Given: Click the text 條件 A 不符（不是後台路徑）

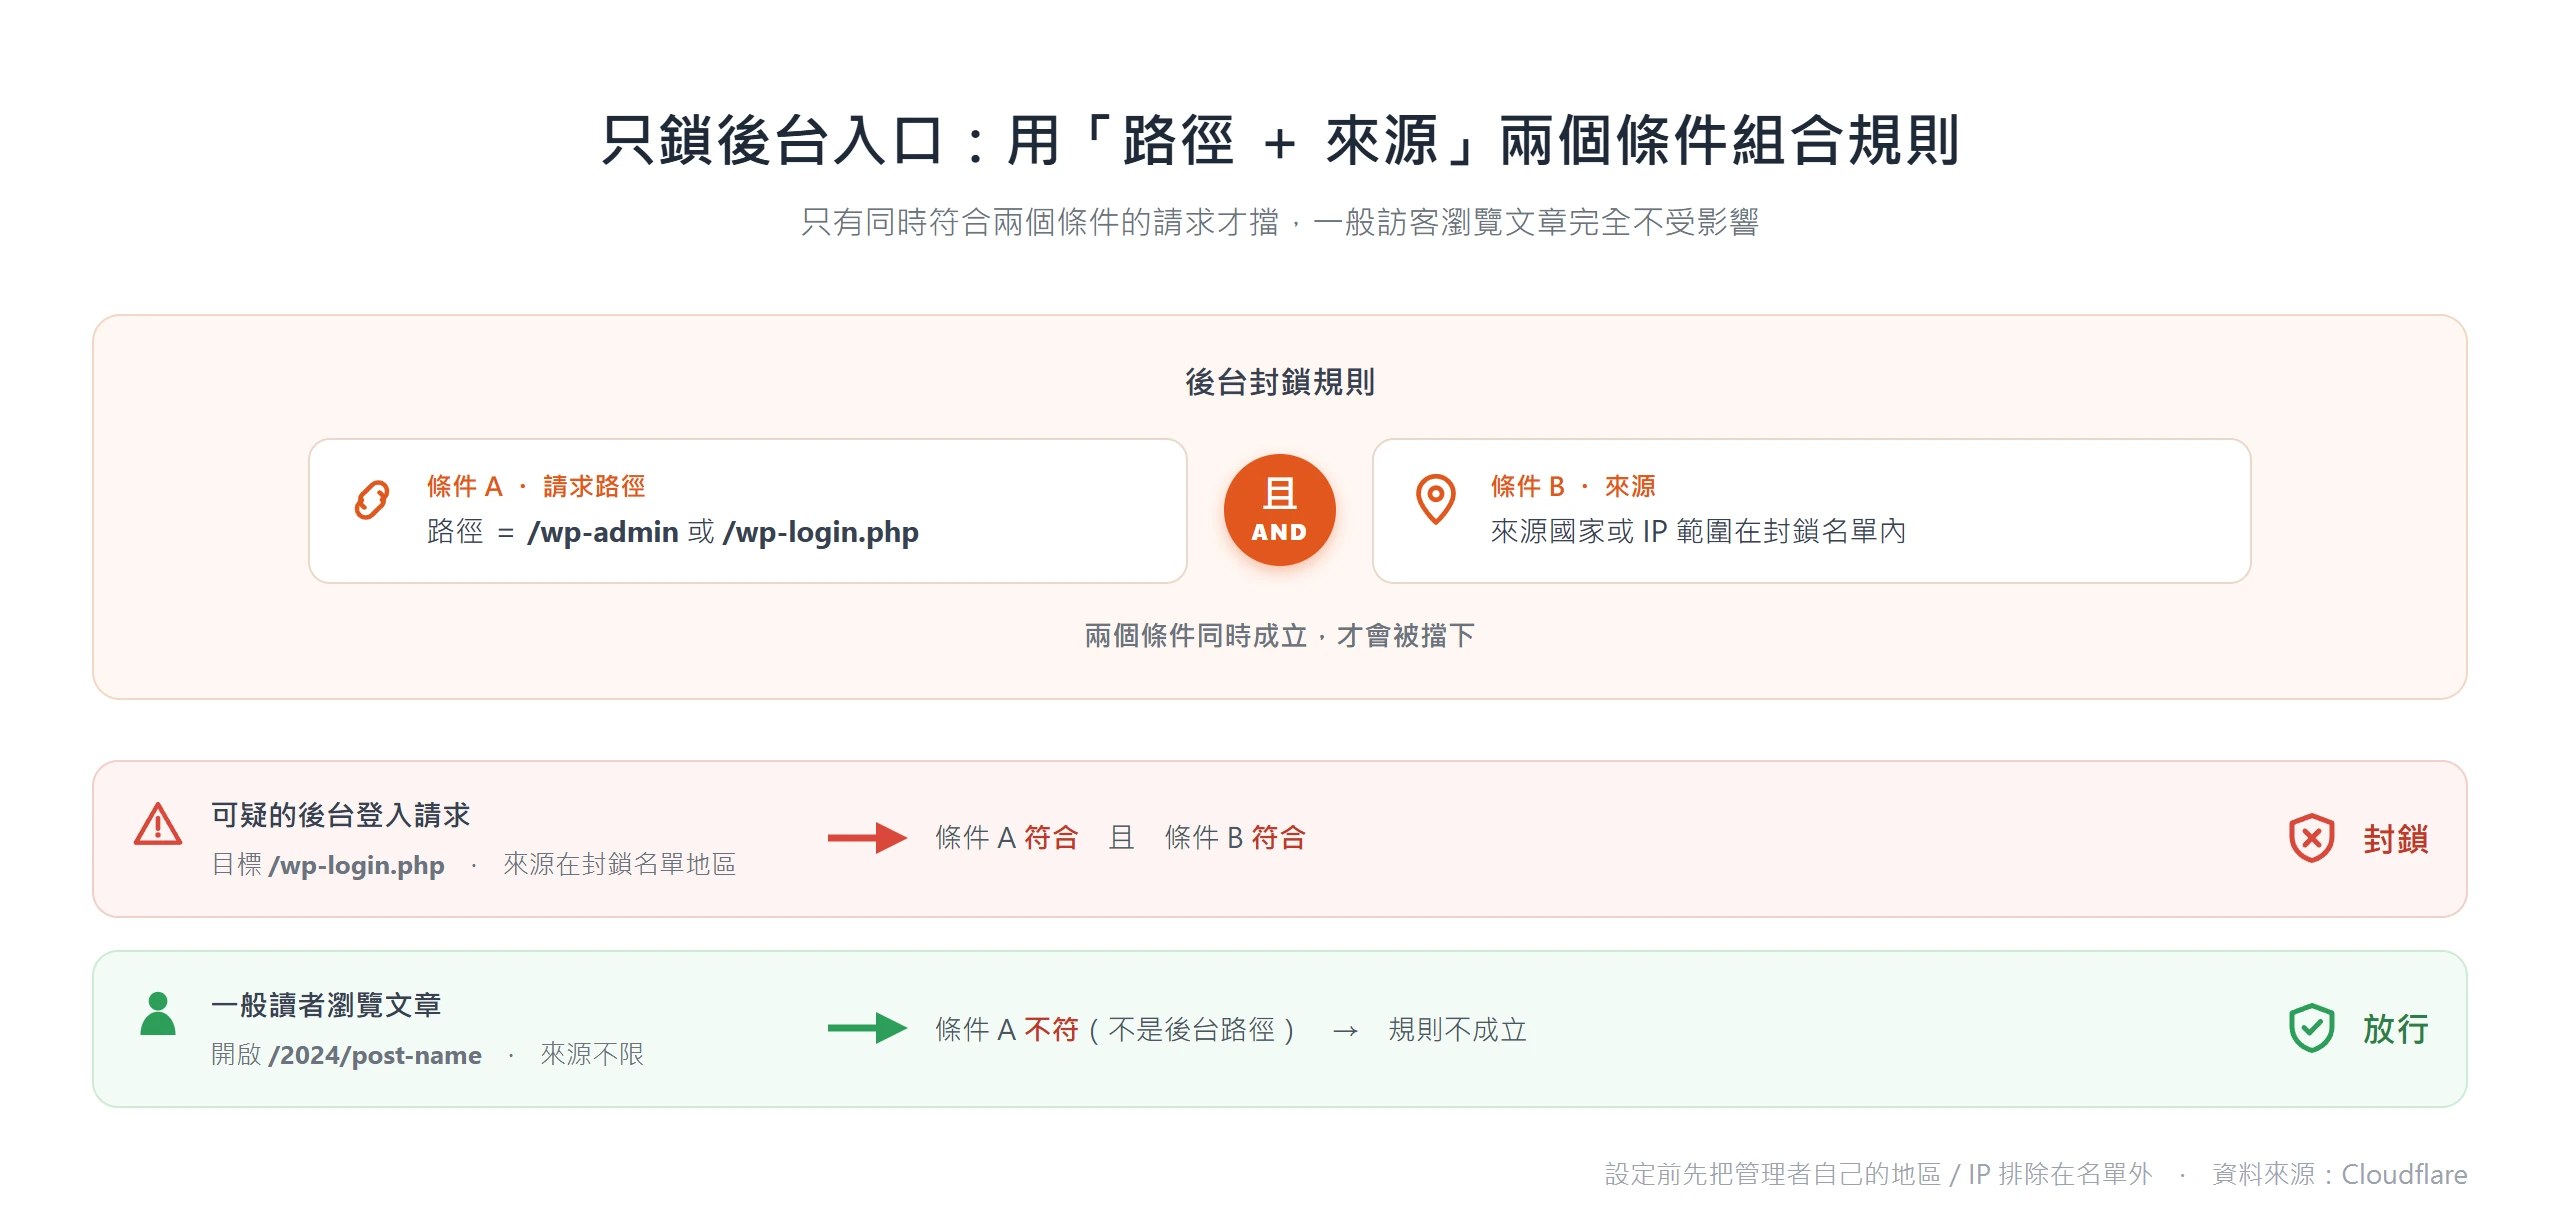Looking at the screenshot, I should pos(1117,1029).
